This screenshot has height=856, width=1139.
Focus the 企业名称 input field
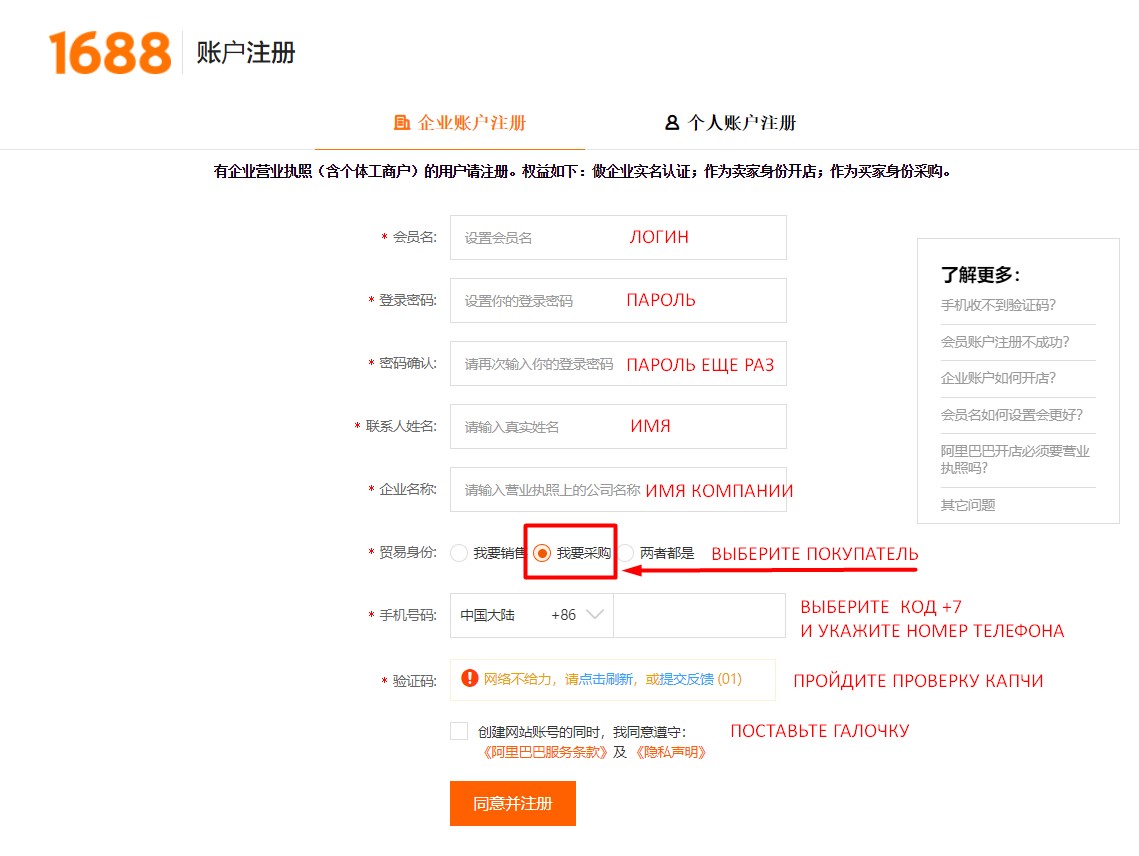click(x=618, y=489)
